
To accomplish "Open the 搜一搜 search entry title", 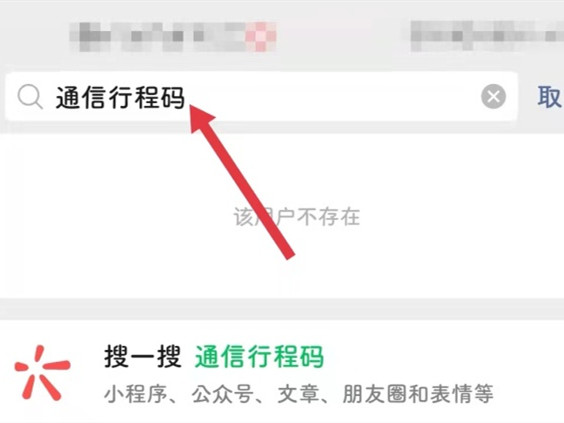I will pyautogui.click(x=142, y=356).
